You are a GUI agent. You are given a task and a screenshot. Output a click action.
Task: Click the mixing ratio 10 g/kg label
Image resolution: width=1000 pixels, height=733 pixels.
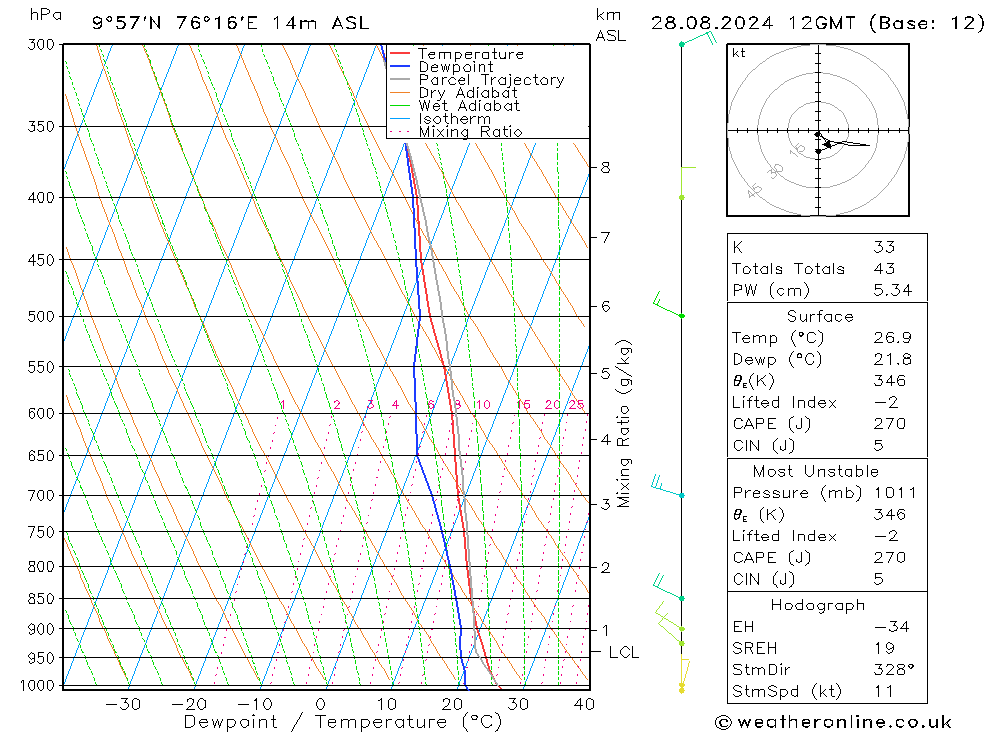pos(483,405)
